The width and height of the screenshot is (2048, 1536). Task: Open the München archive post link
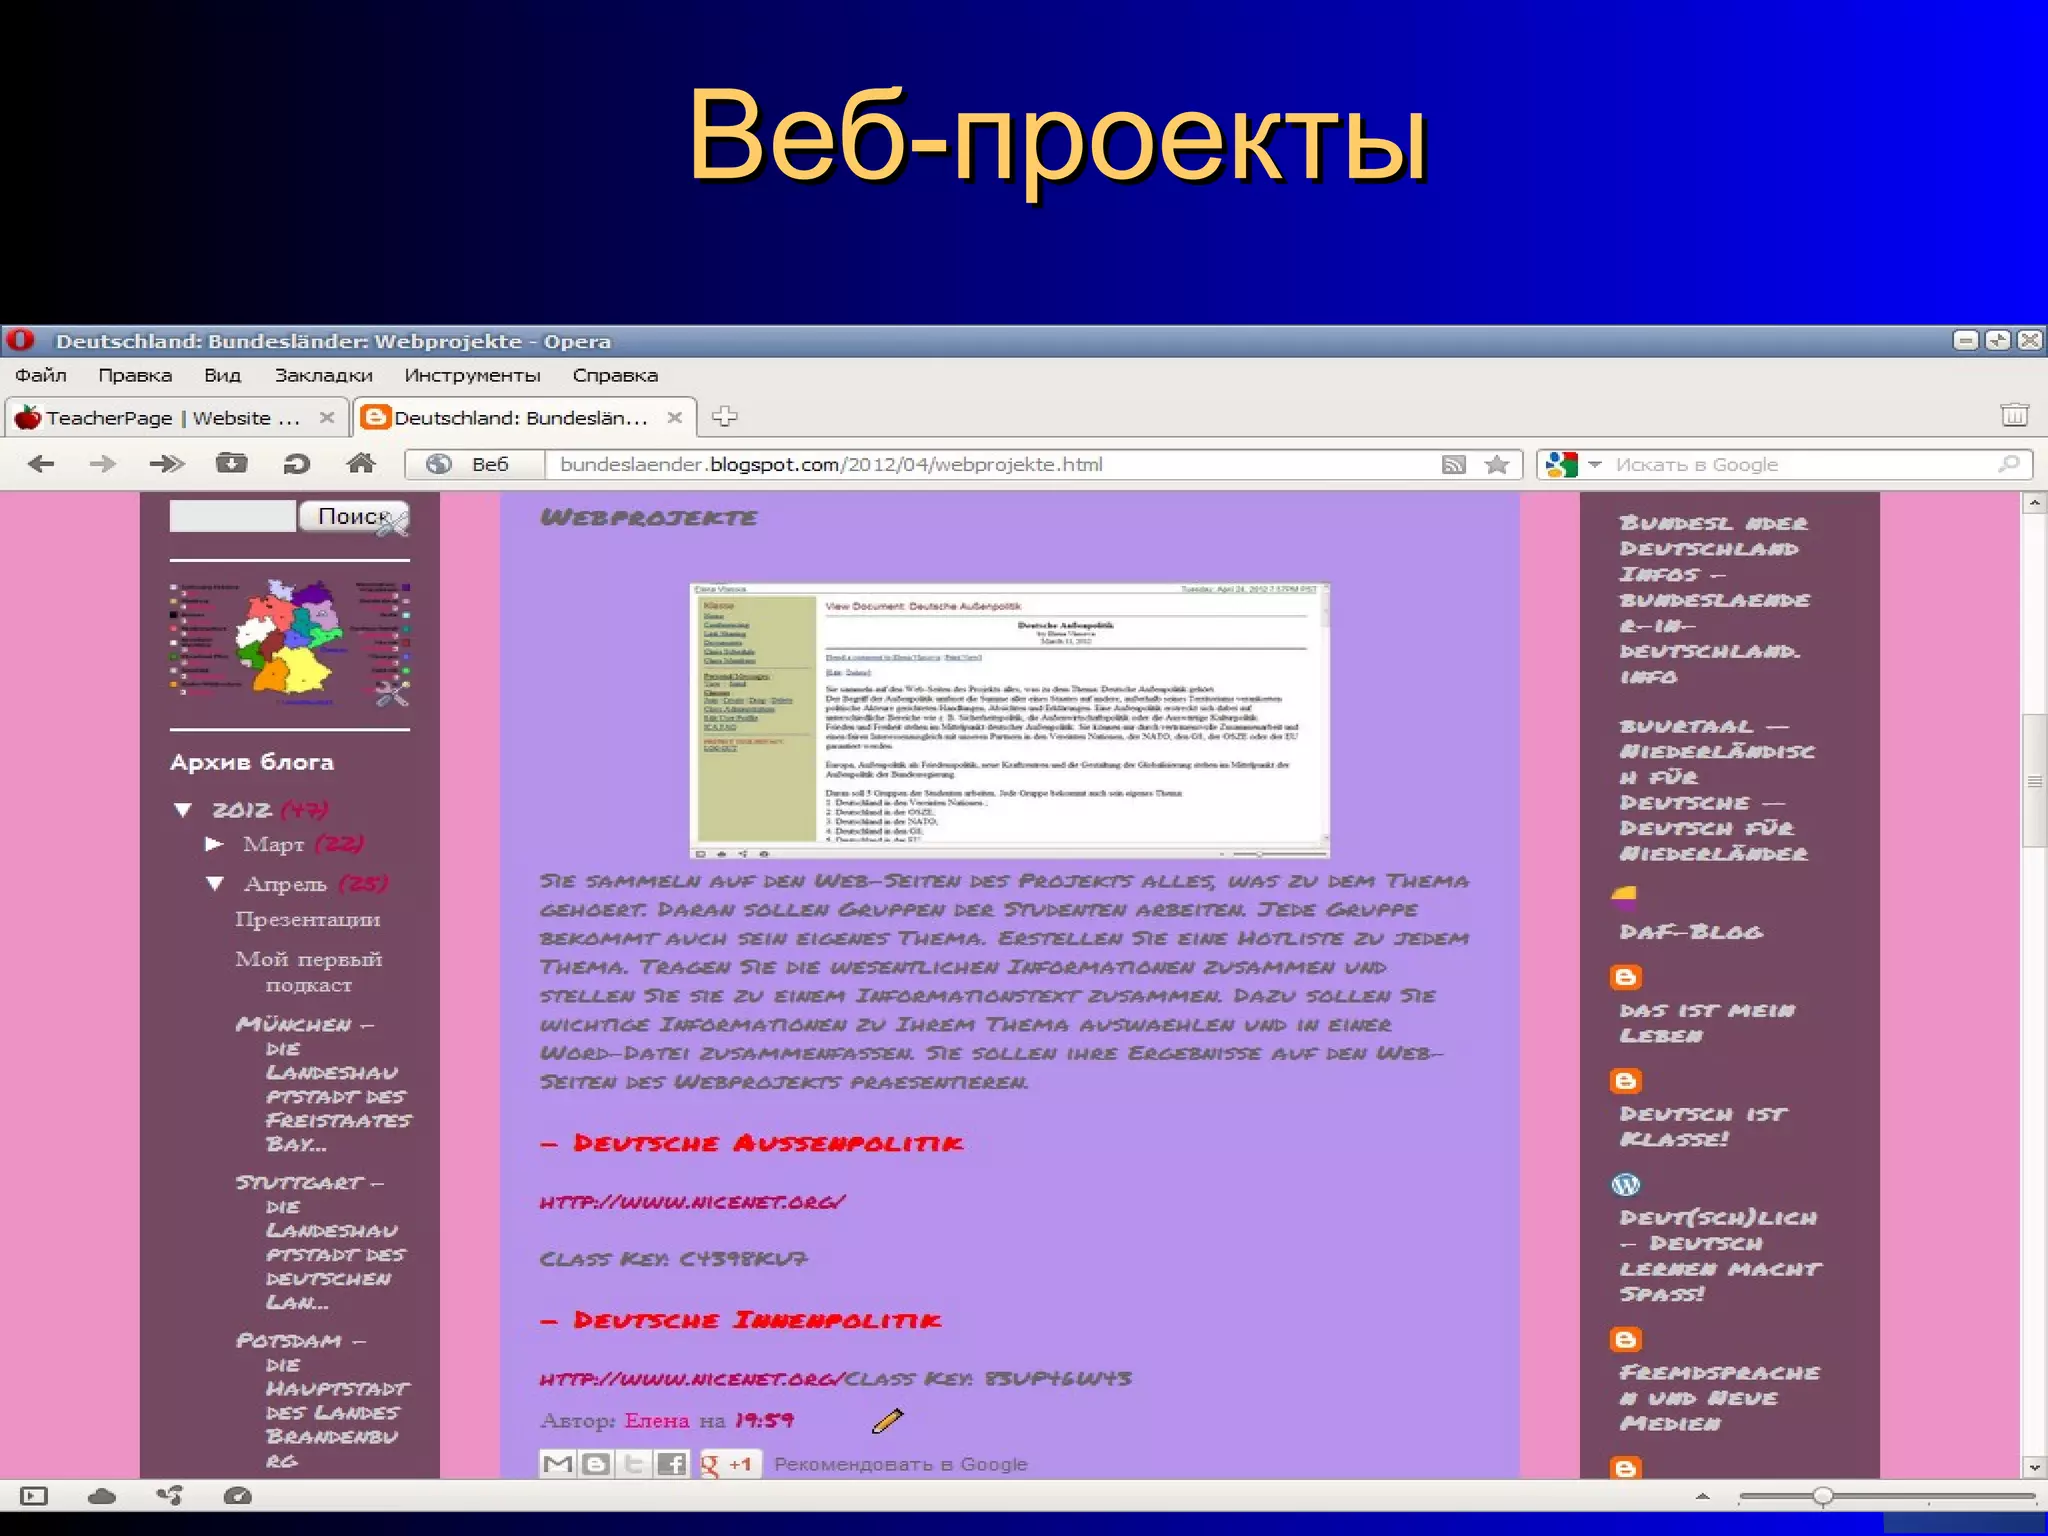(x=323, y=1084)
